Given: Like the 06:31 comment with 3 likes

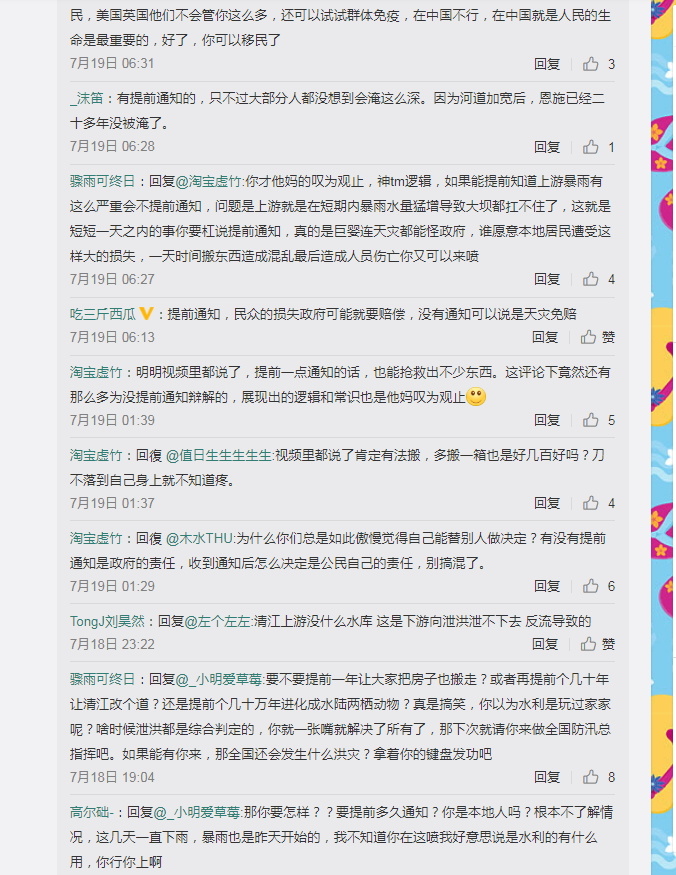Looking at the screenshot, I should [x=591, y=64].
